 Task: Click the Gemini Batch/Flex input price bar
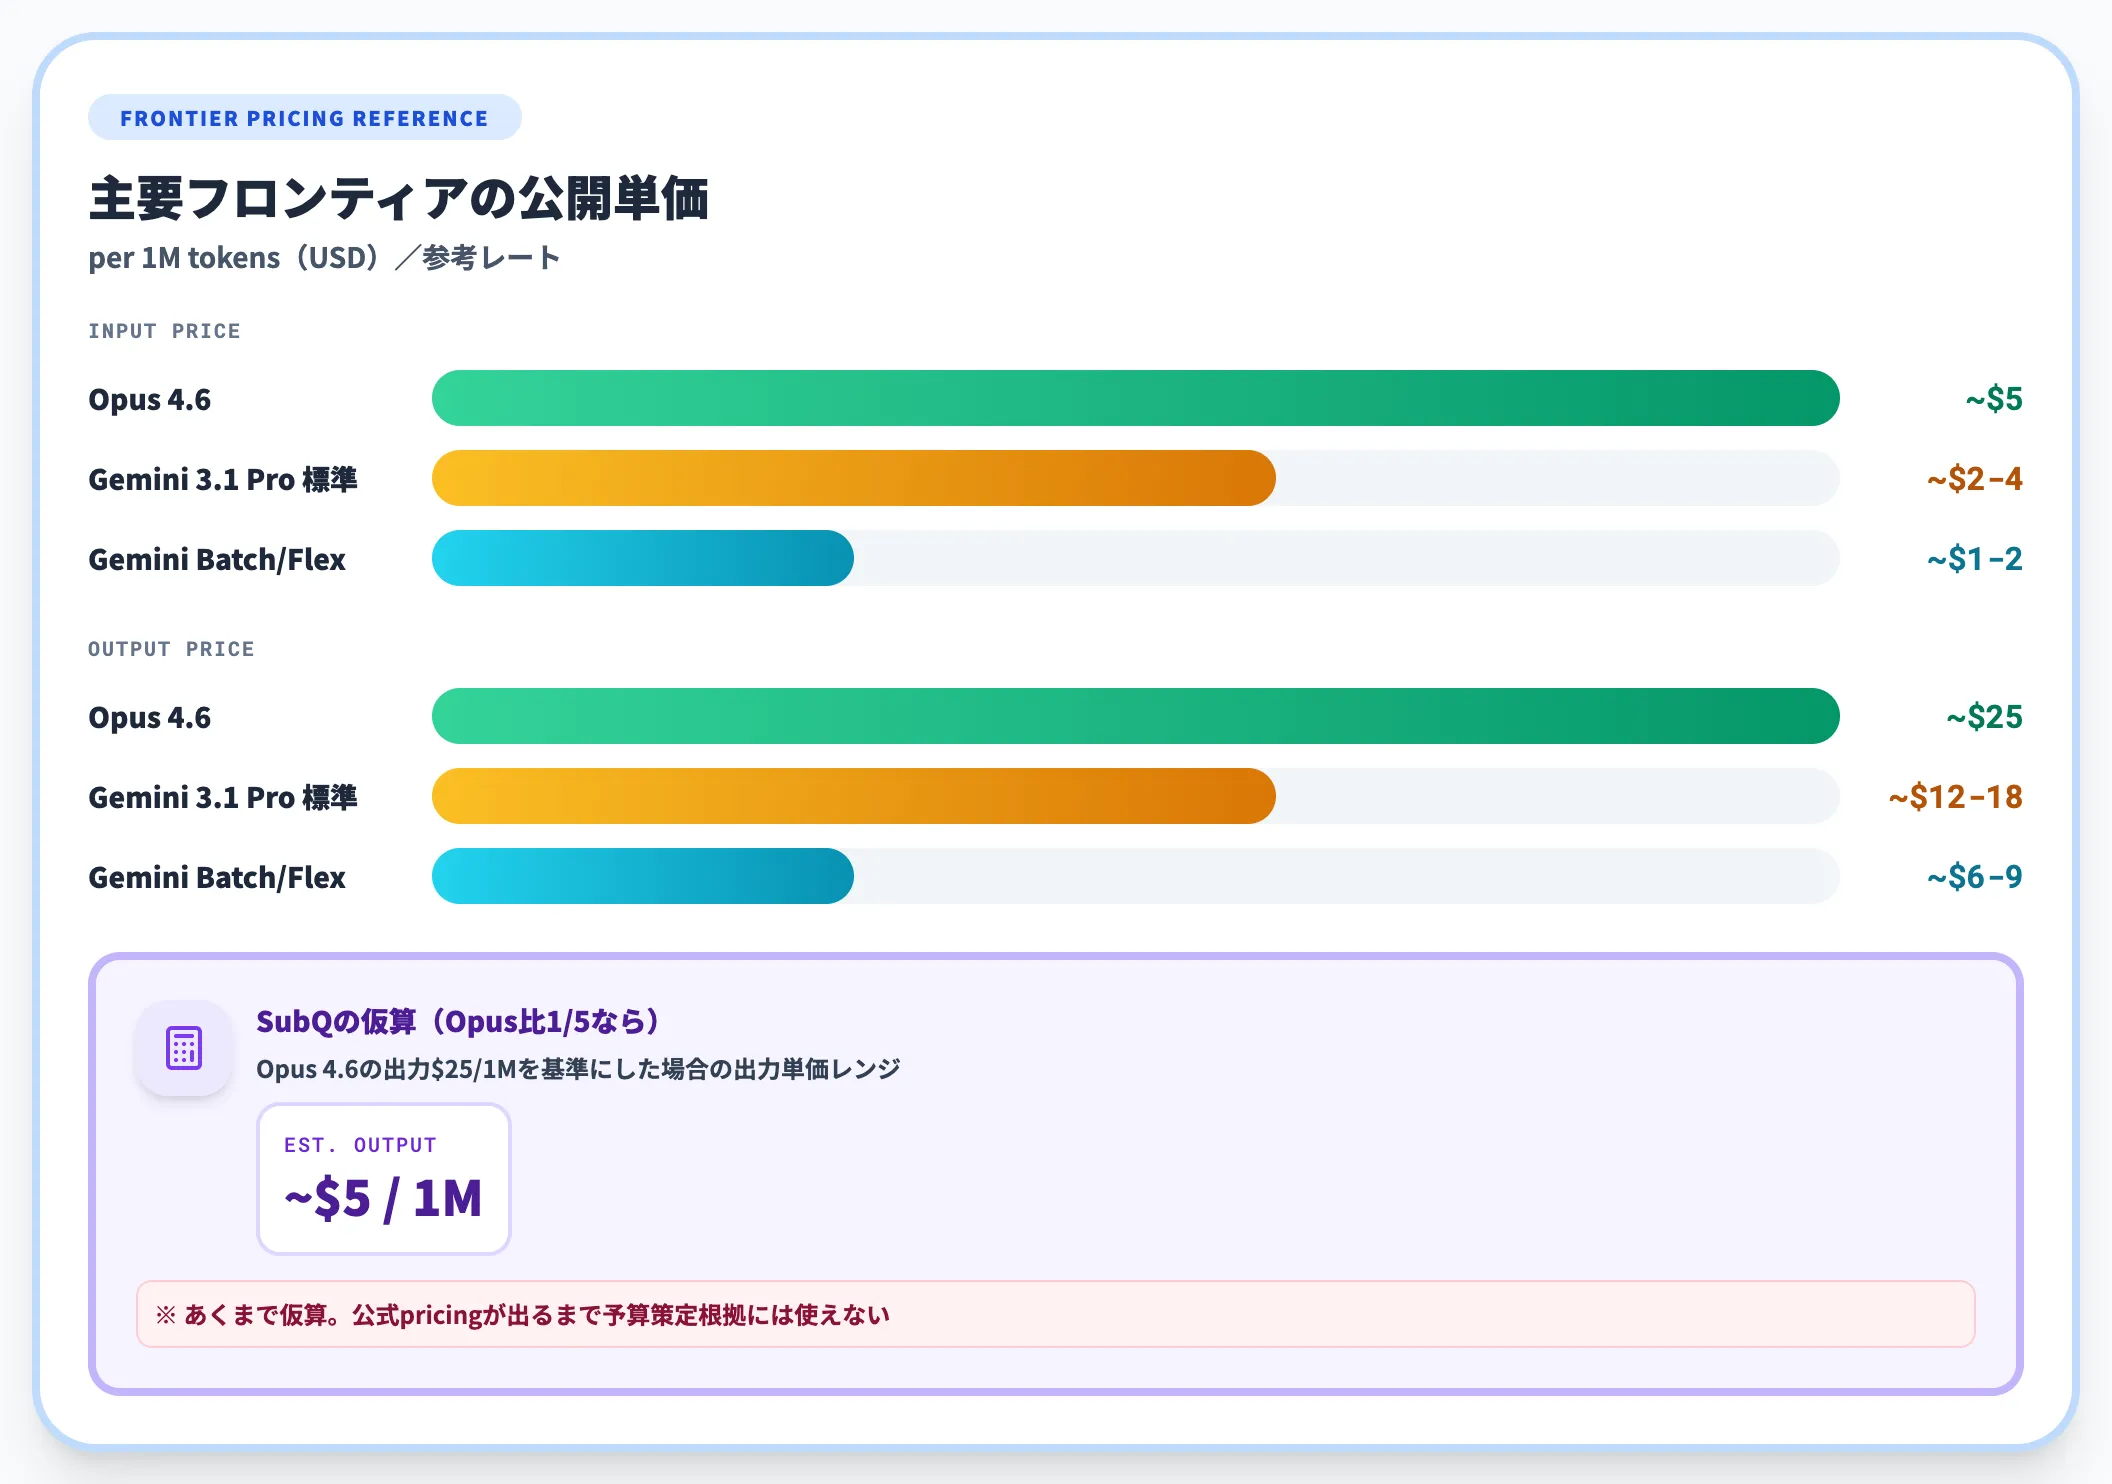coord(642,558)
